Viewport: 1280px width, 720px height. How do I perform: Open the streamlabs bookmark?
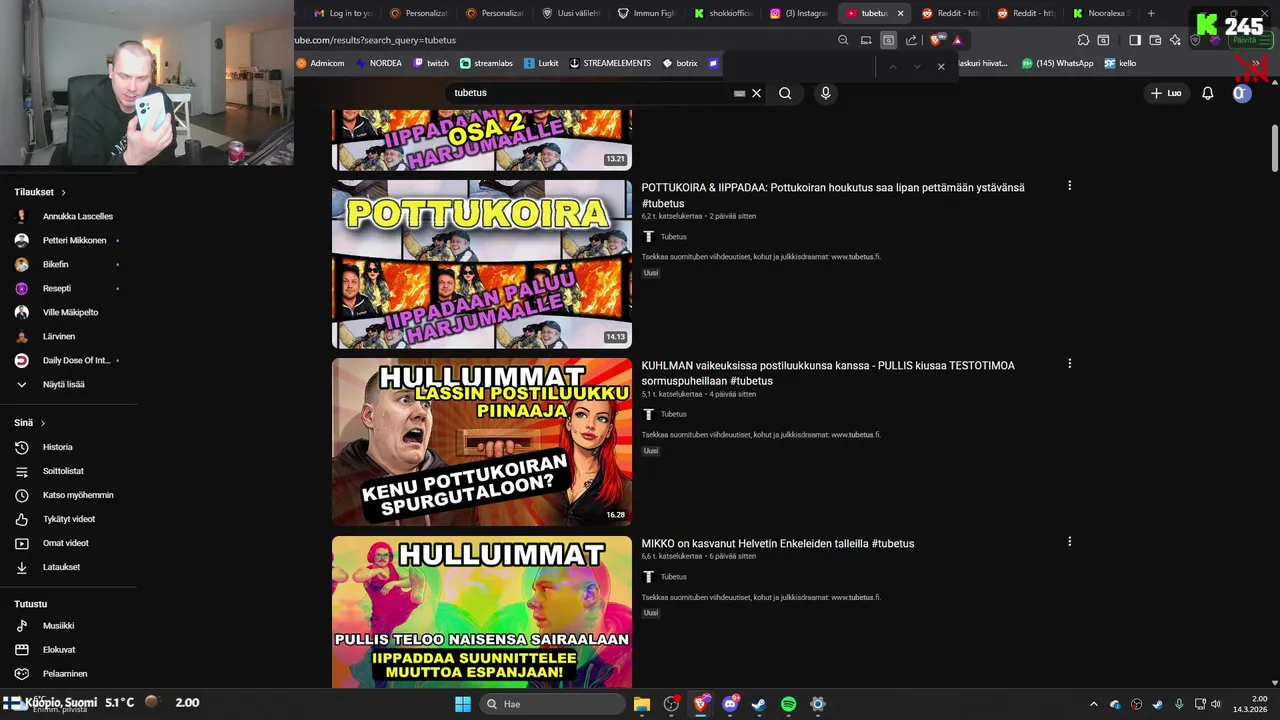486,63
